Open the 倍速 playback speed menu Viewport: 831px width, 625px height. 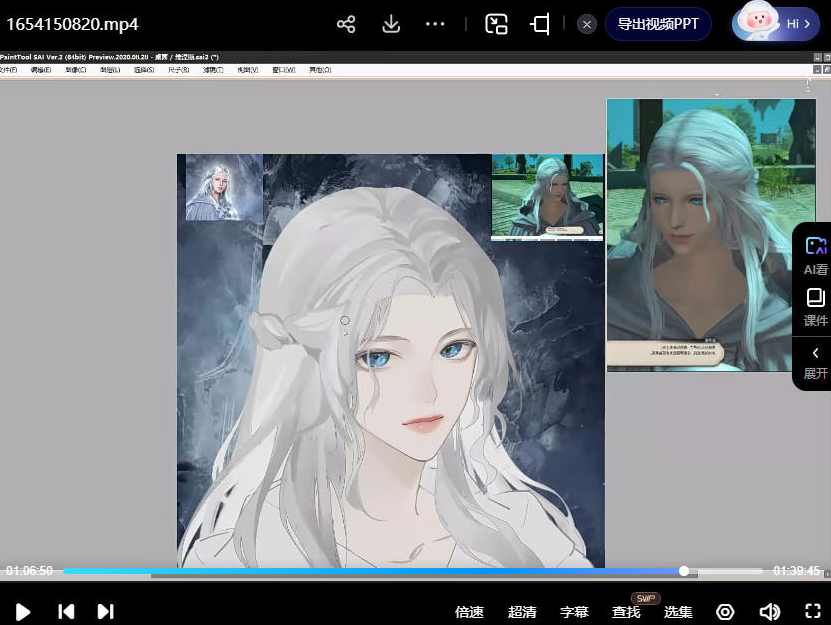469,612
